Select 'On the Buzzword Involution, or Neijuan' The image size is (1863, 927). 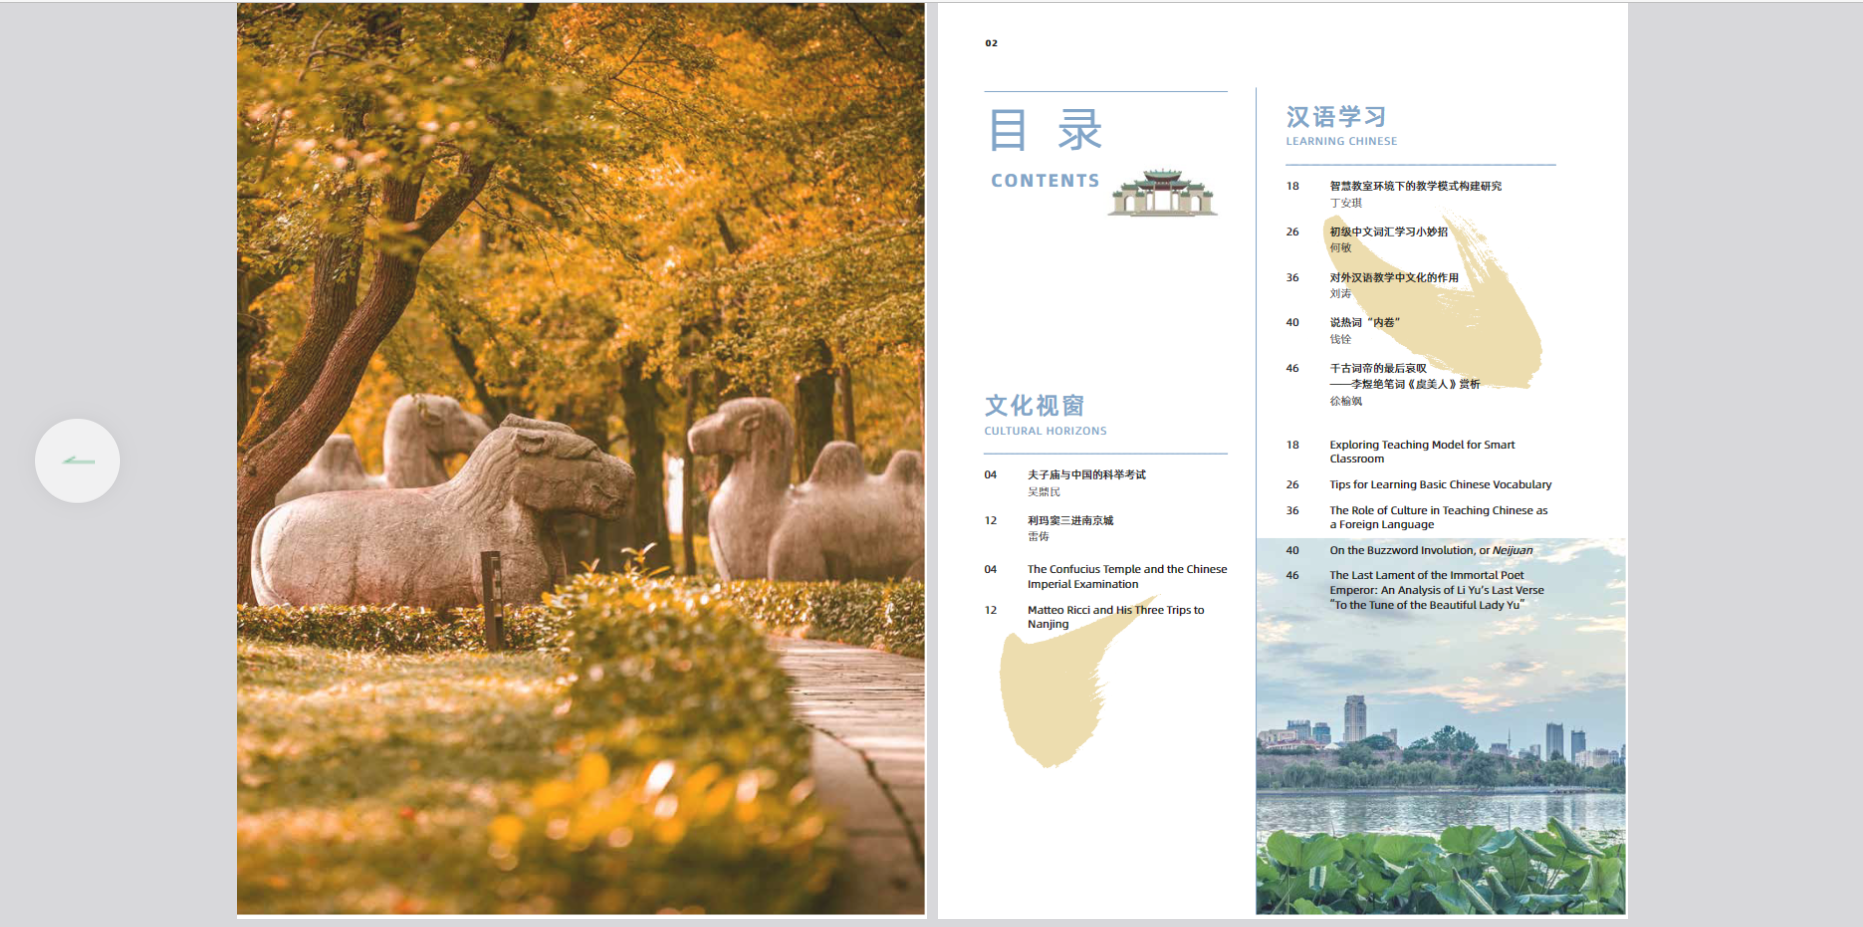pos(1430,550)
